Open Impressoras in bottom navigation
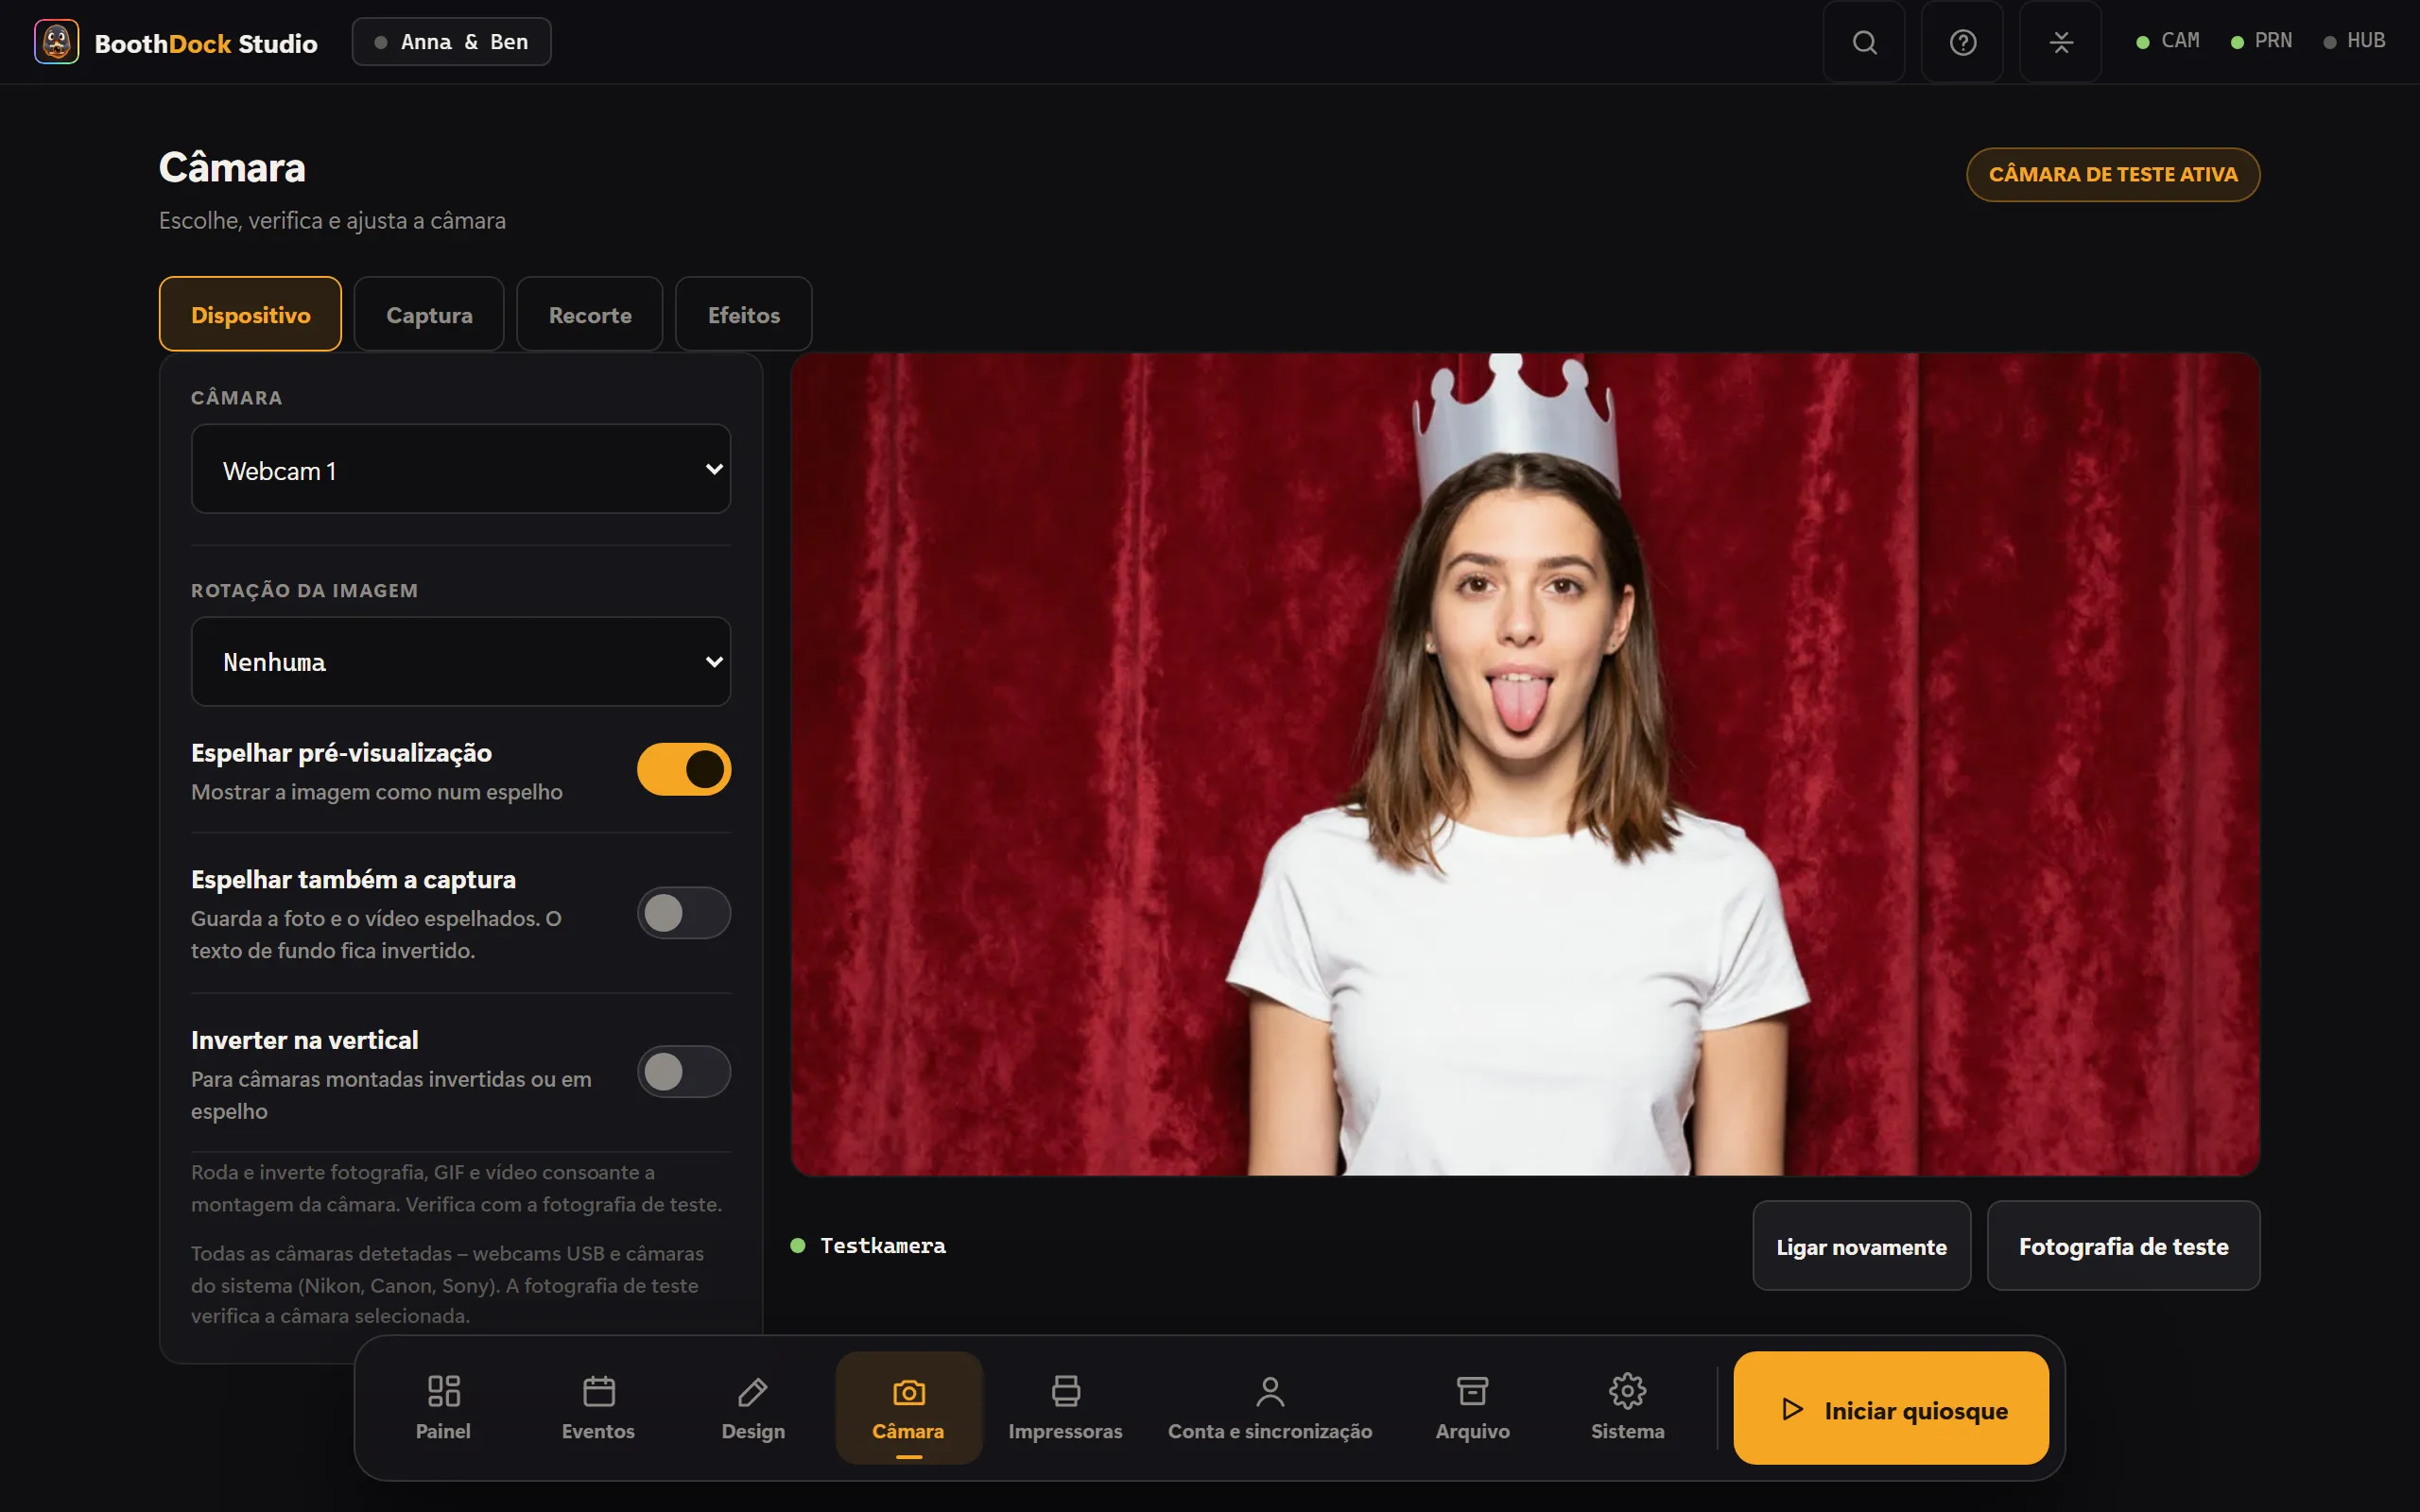 [1065, 1407]
